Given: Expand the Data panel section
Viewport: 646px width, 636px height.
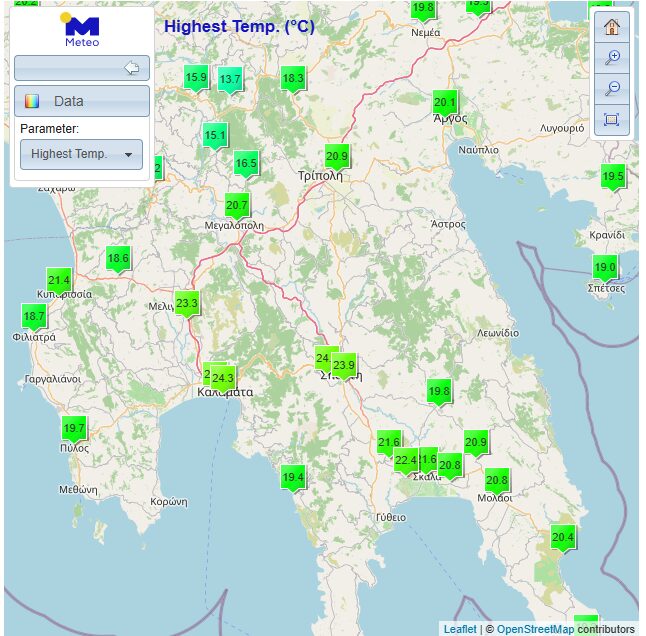Looking at the screenshot, I should click(81, 101).
